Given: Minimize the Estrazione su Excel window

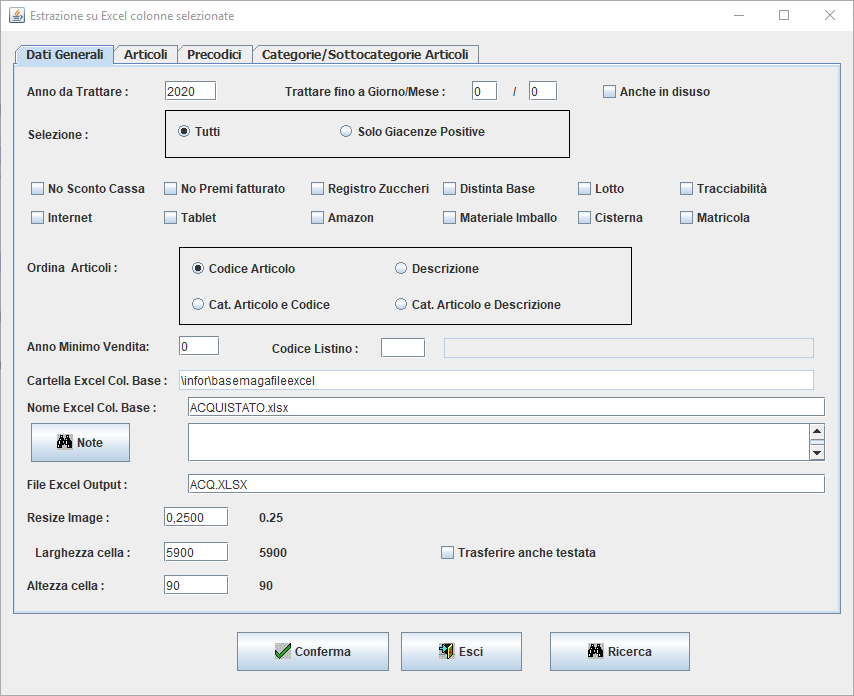Looking at the screenshot, I should 739,15.
